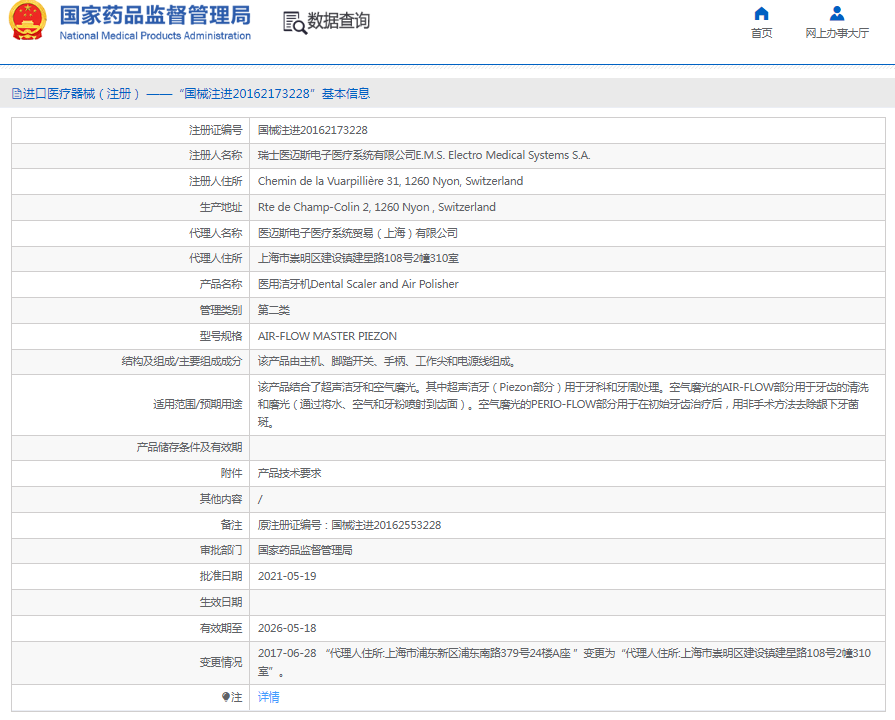
Task: Click the product name Dental Scaler and Air Polisher
Action: [x=358, y=284]
